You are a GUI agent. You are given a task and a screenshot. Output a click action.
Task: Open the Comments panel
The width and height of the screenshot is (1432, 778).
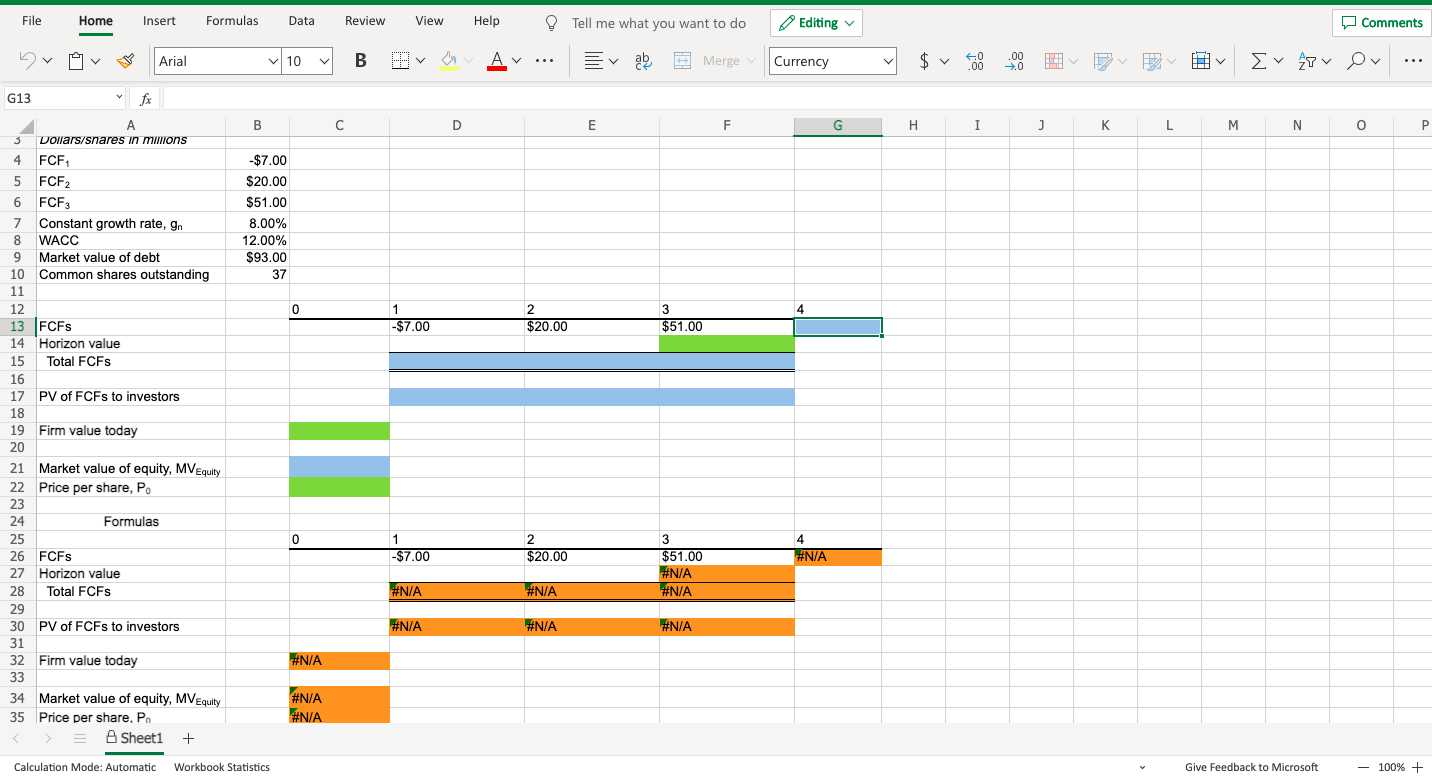click(1381, 22)
